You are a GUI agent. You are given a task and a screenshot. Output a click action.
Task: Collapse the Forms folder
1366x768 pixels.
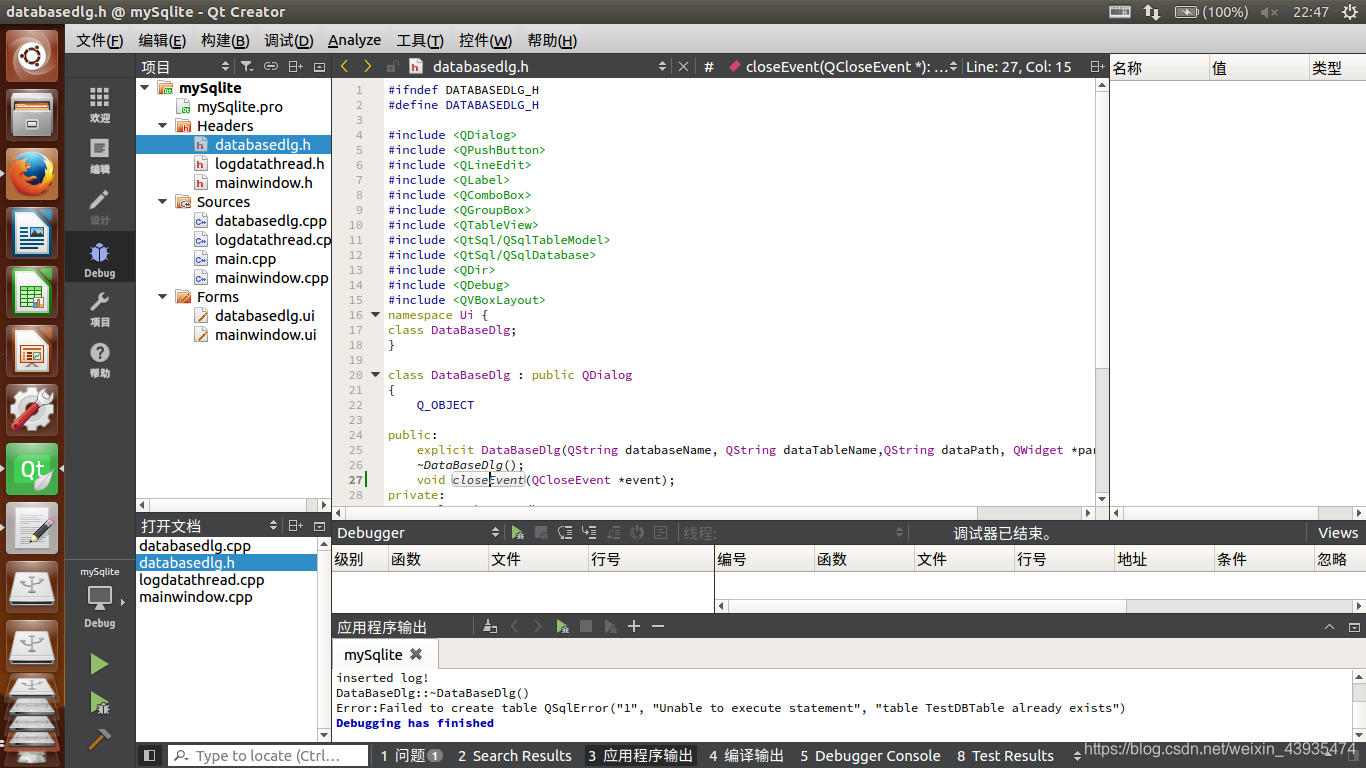click(x=163, y=297)
